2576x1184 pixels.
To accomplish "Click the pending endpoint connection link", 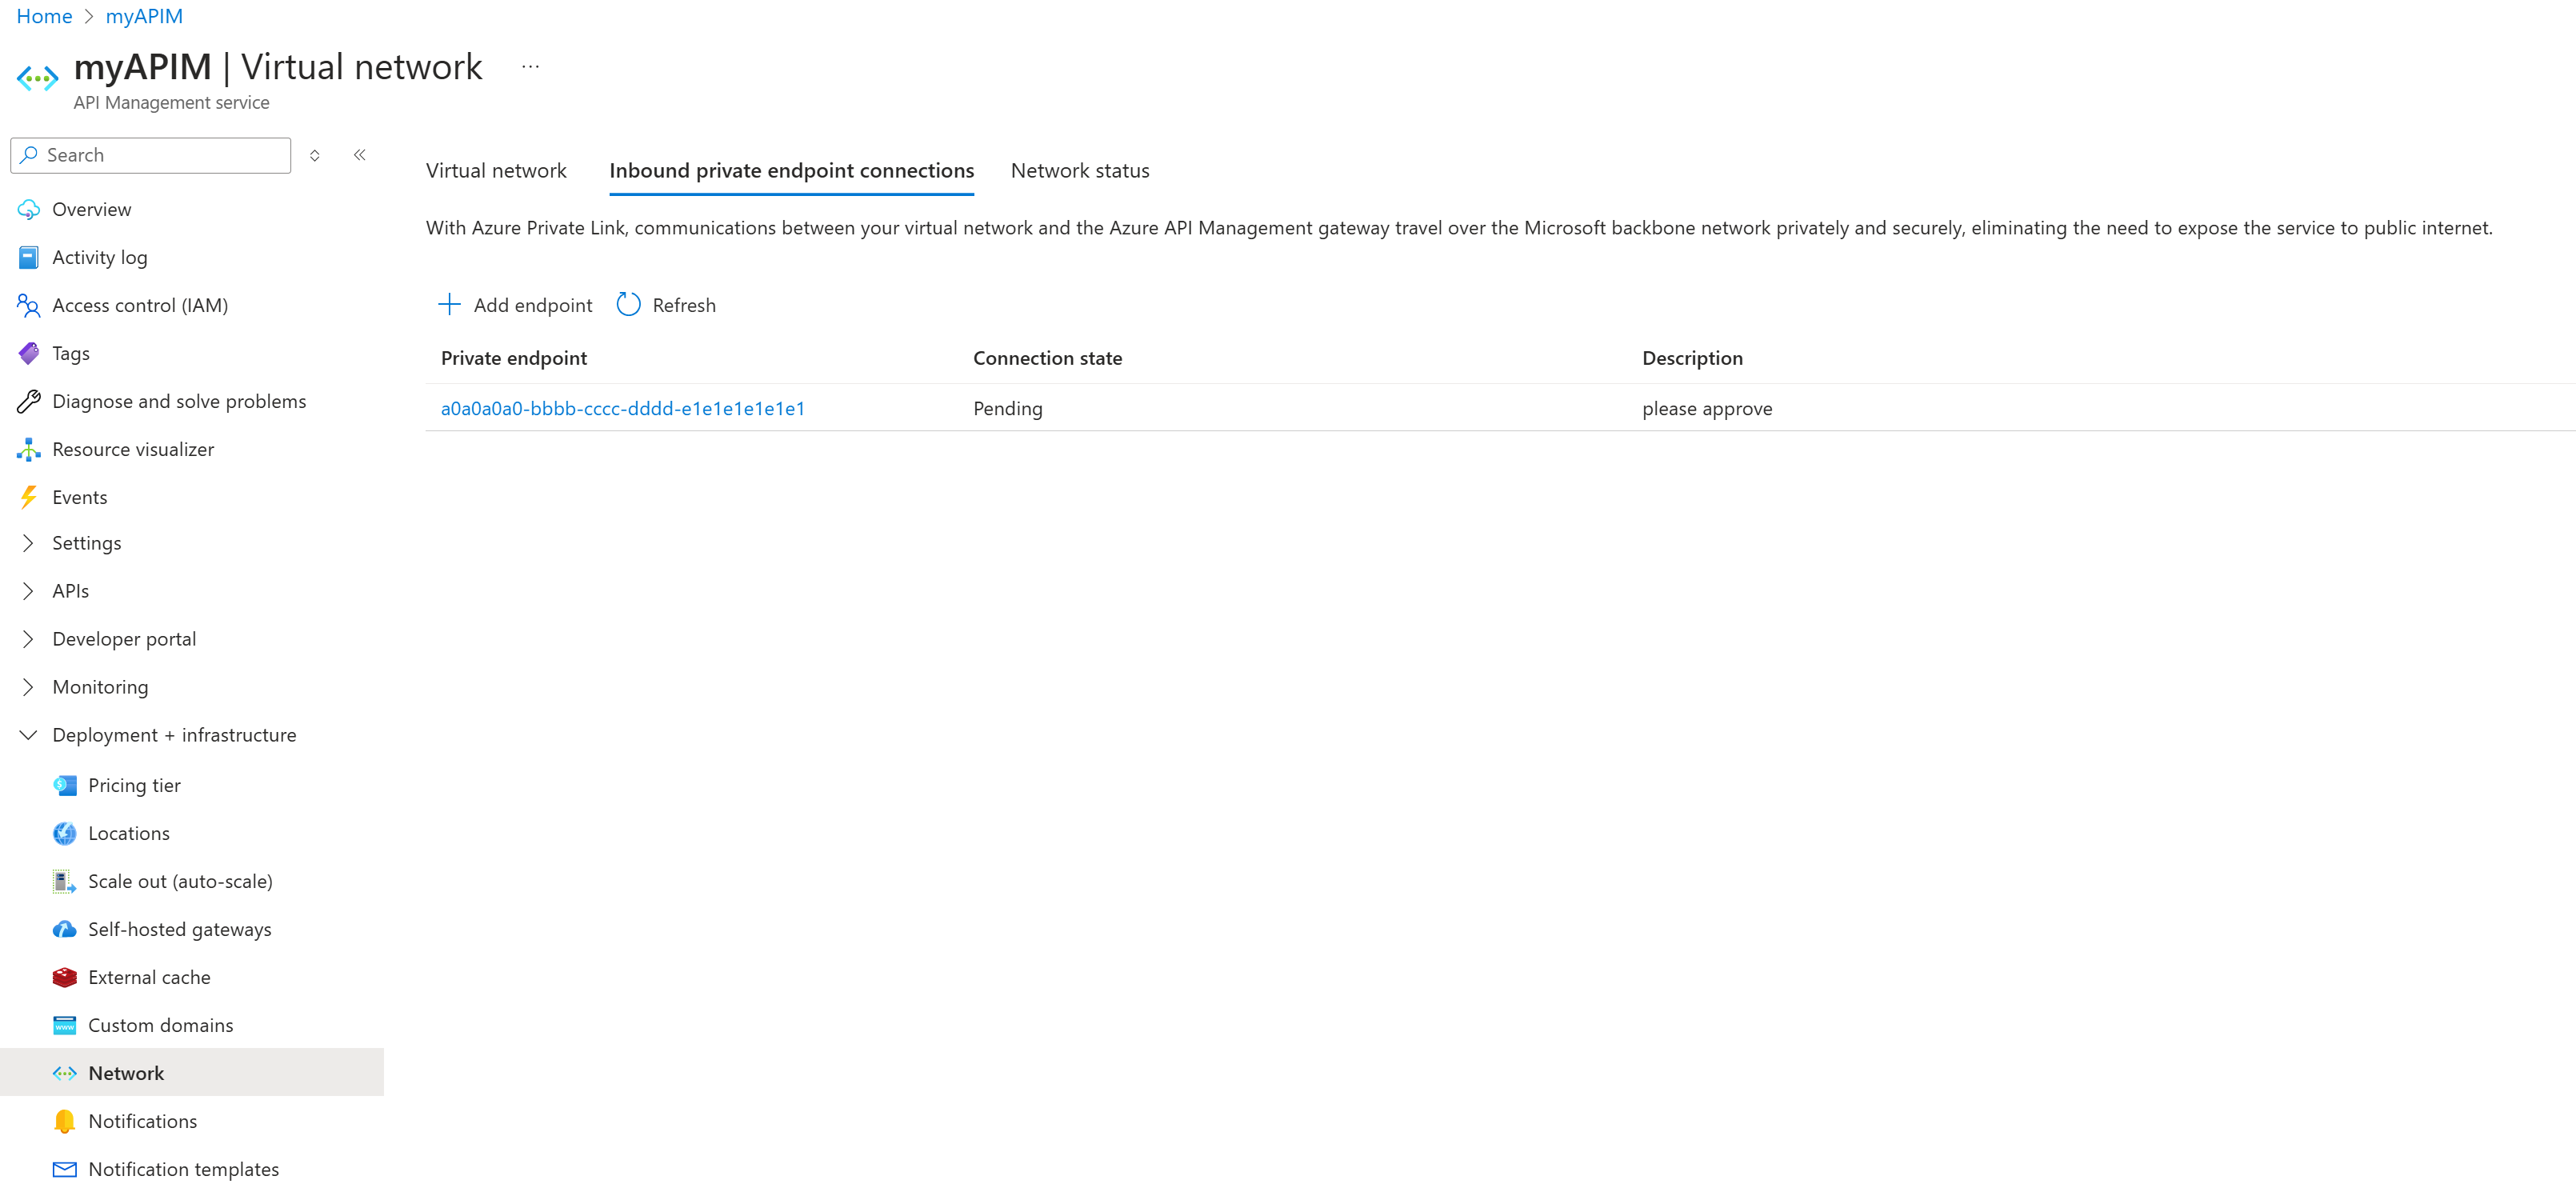I will coord(624,407).
